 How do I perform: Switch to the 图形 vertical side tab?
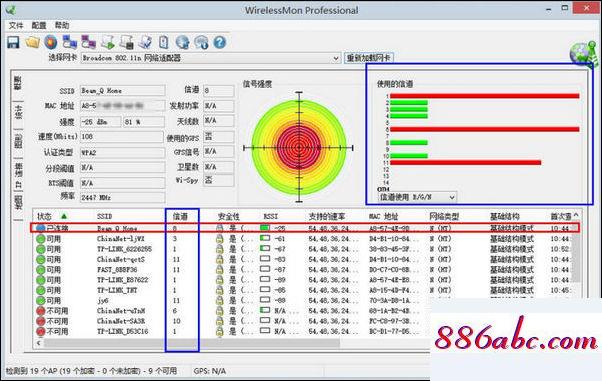pos(18,141)
